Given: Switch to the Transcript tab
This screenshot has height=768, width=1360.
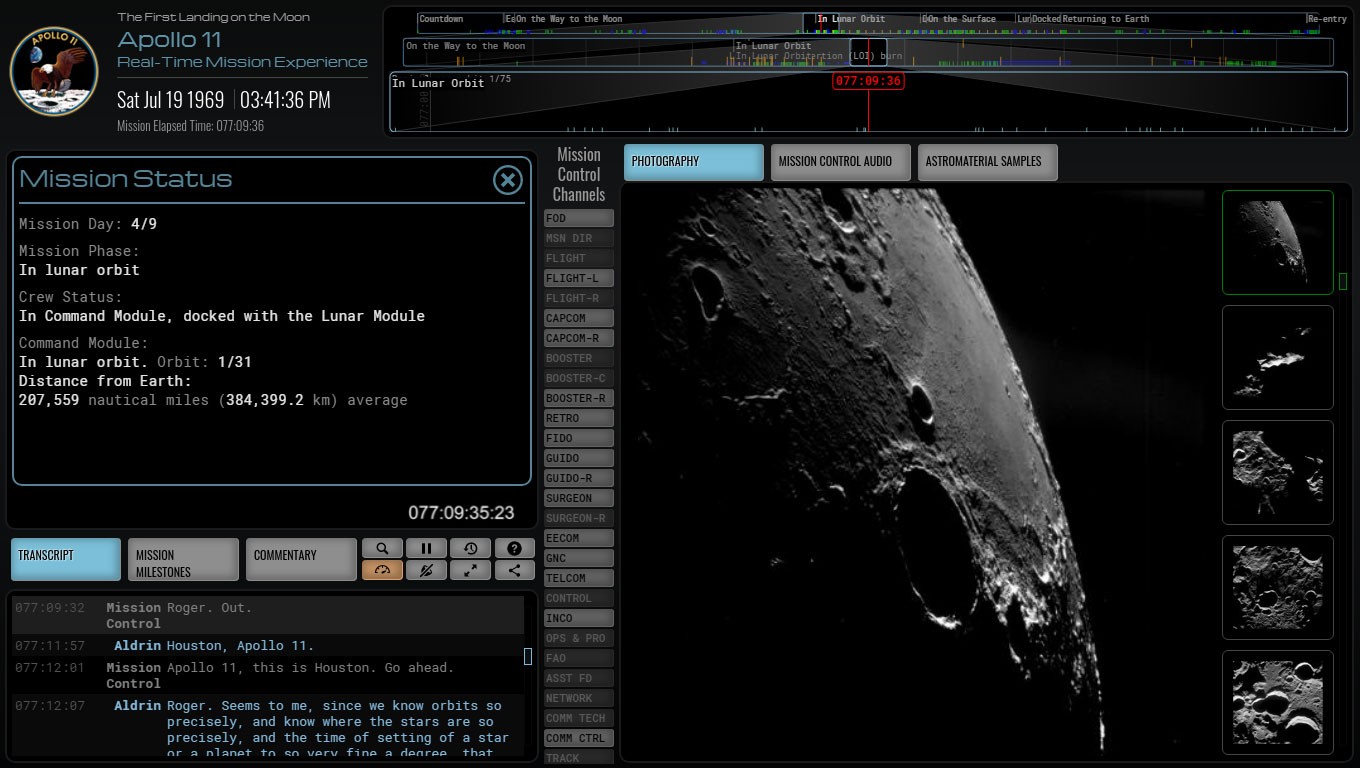Looking at the screenshot, I should pyautogui.click(x=66, y=559).
